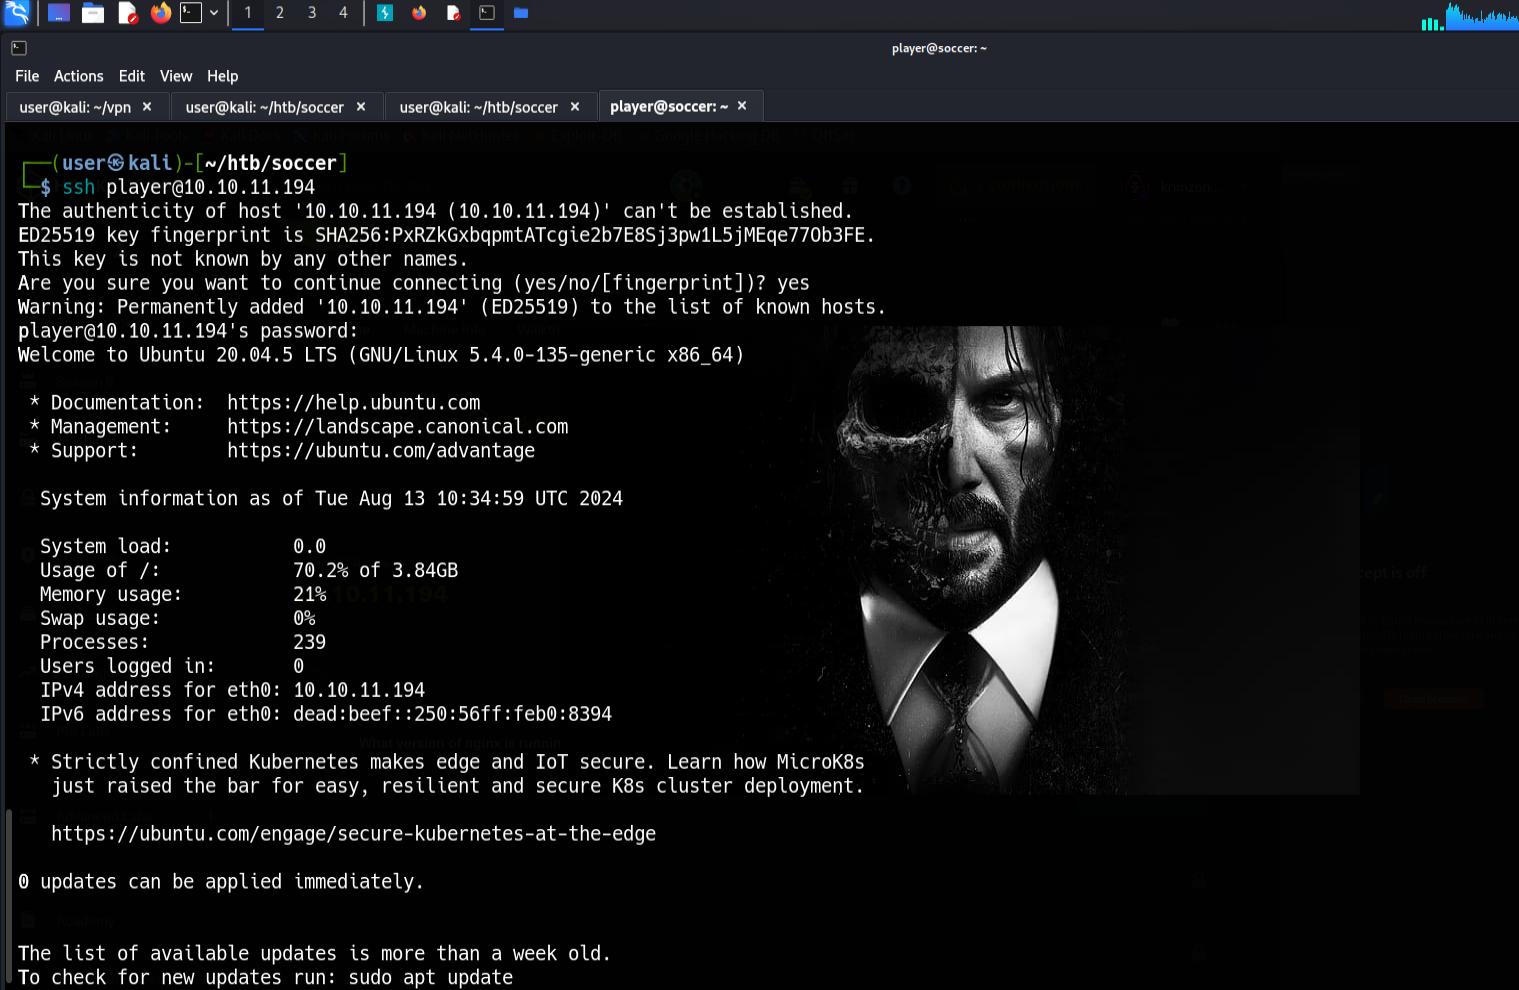Open the Kali applications menu
The image size is (1519, 990).
pyautogui.click(x=17, y=13)
